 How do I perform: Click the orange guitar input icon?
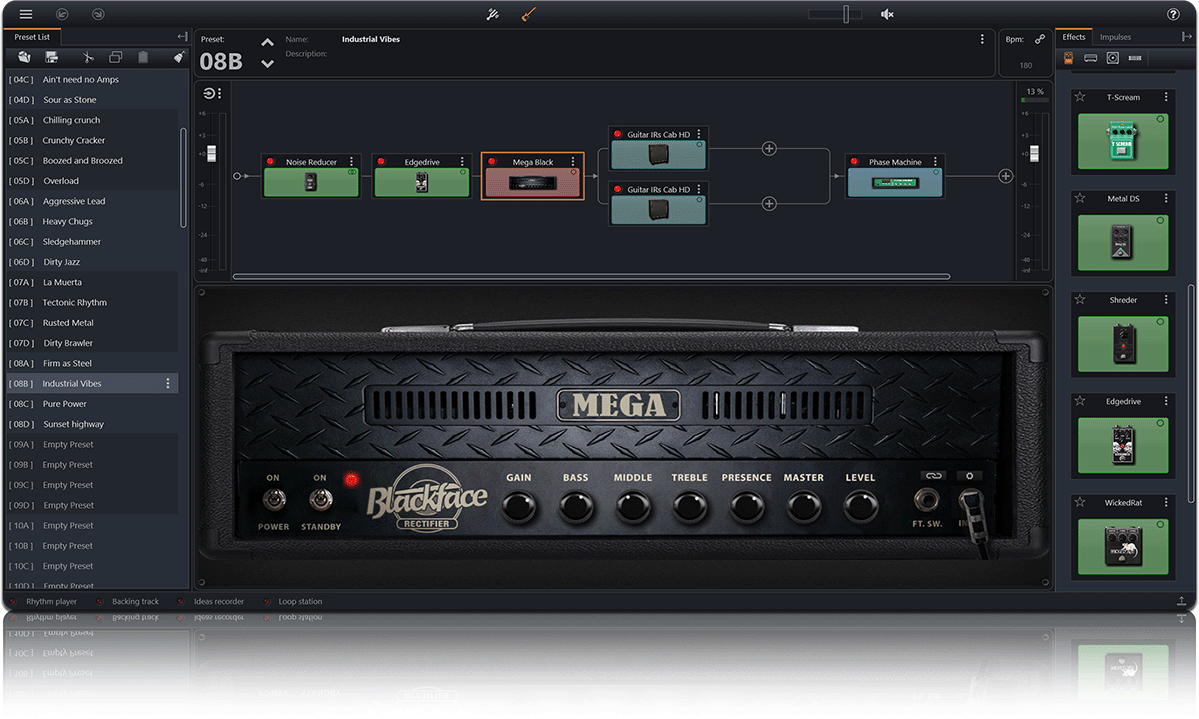tap(529, 14)
